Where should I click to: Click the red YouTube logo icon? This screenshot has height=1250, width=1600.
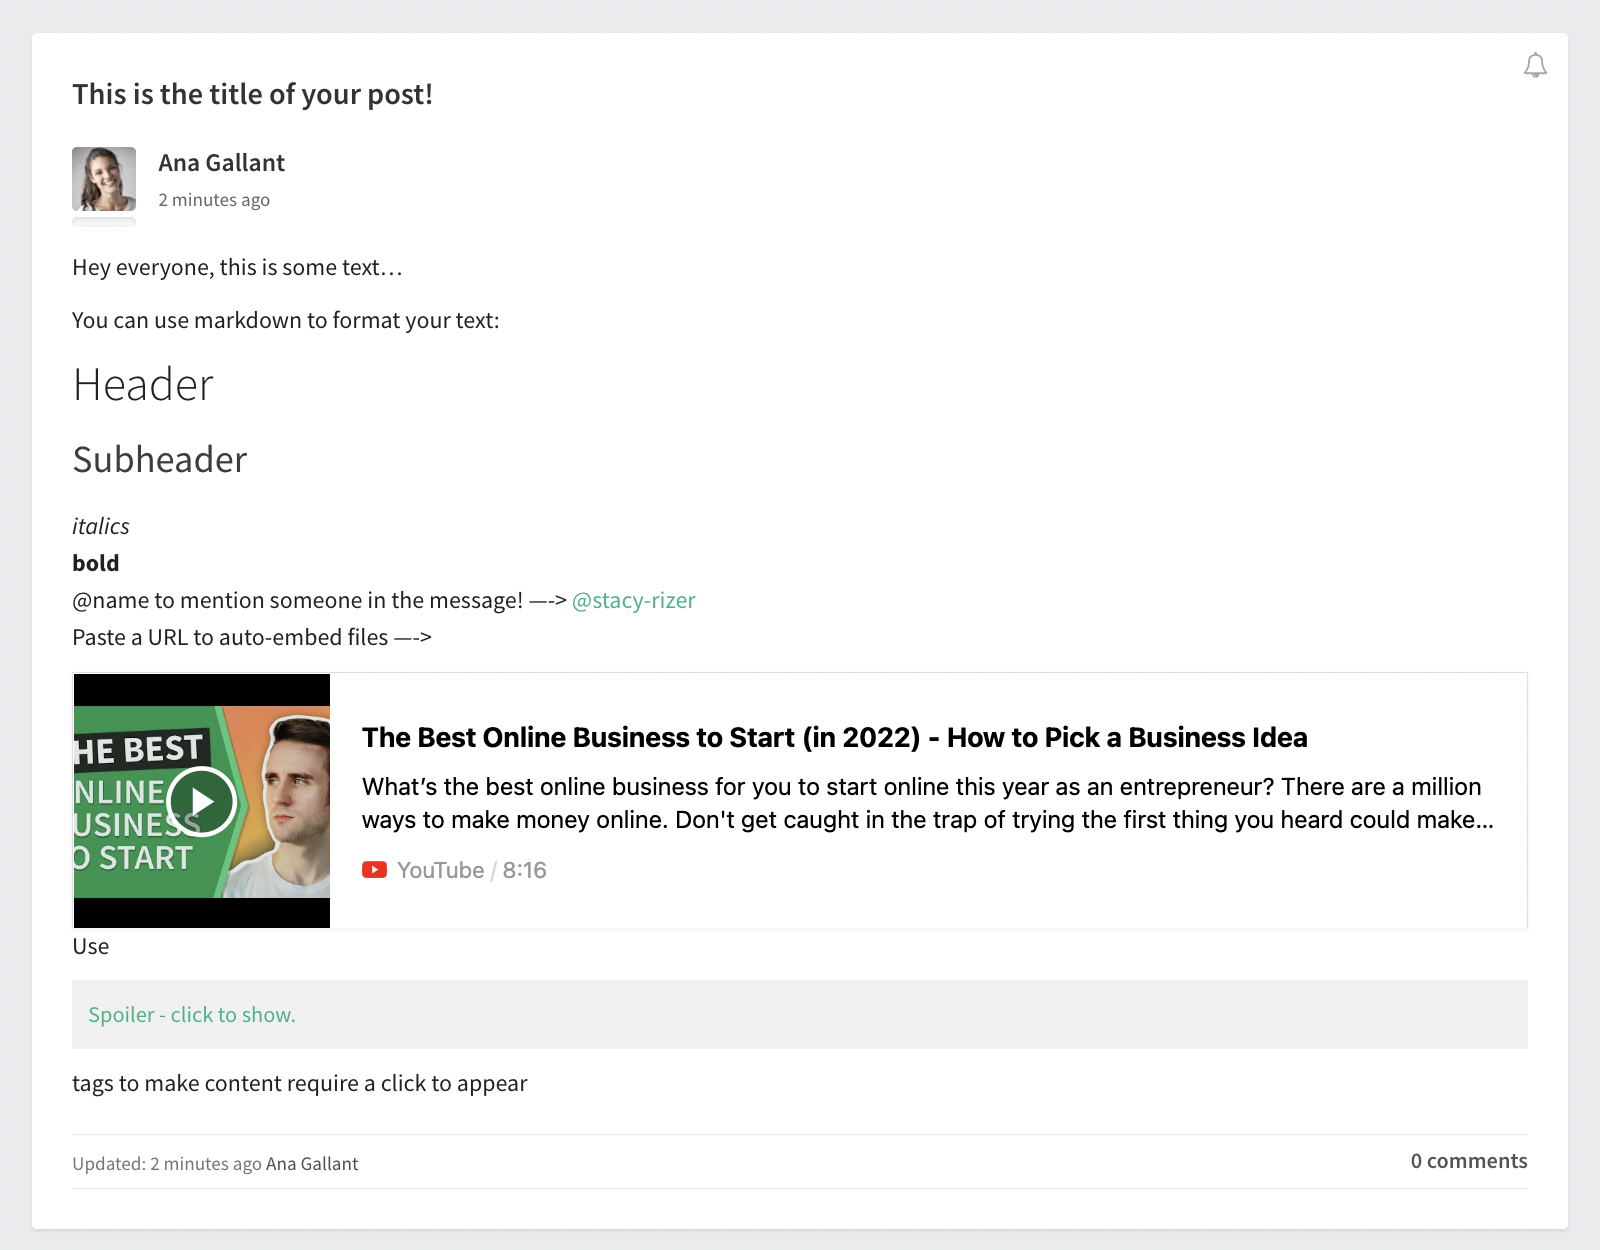pyautogui.click(x=374, y=870)
